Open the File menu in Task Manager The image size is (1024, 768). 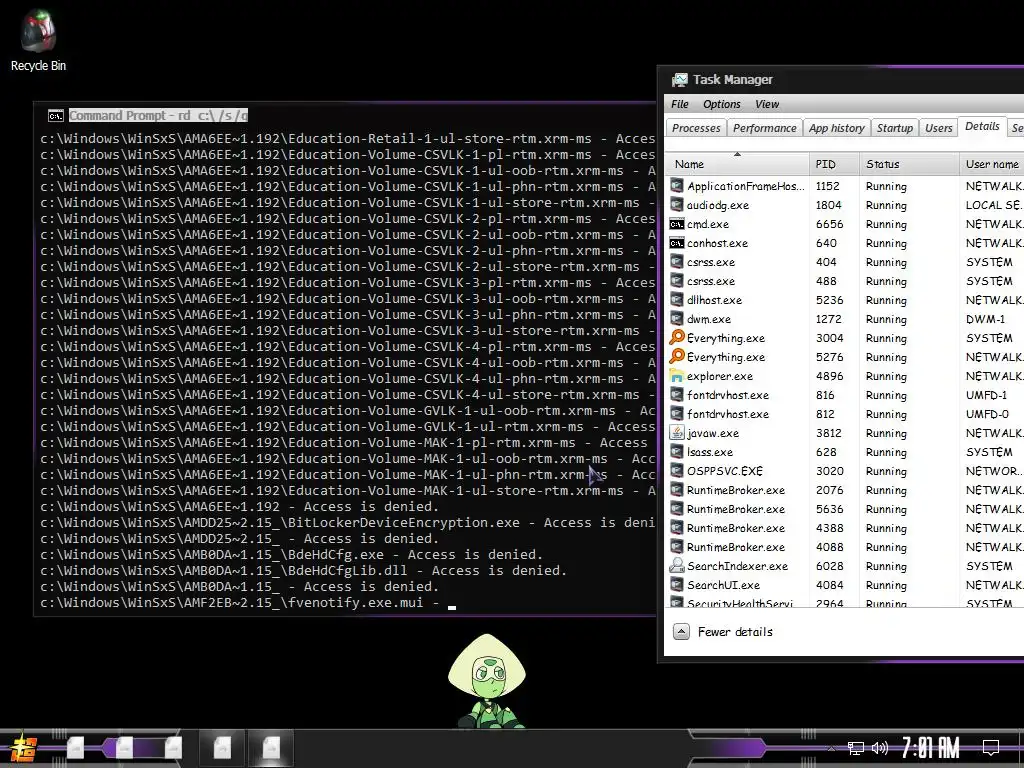[x=680, y=104]
